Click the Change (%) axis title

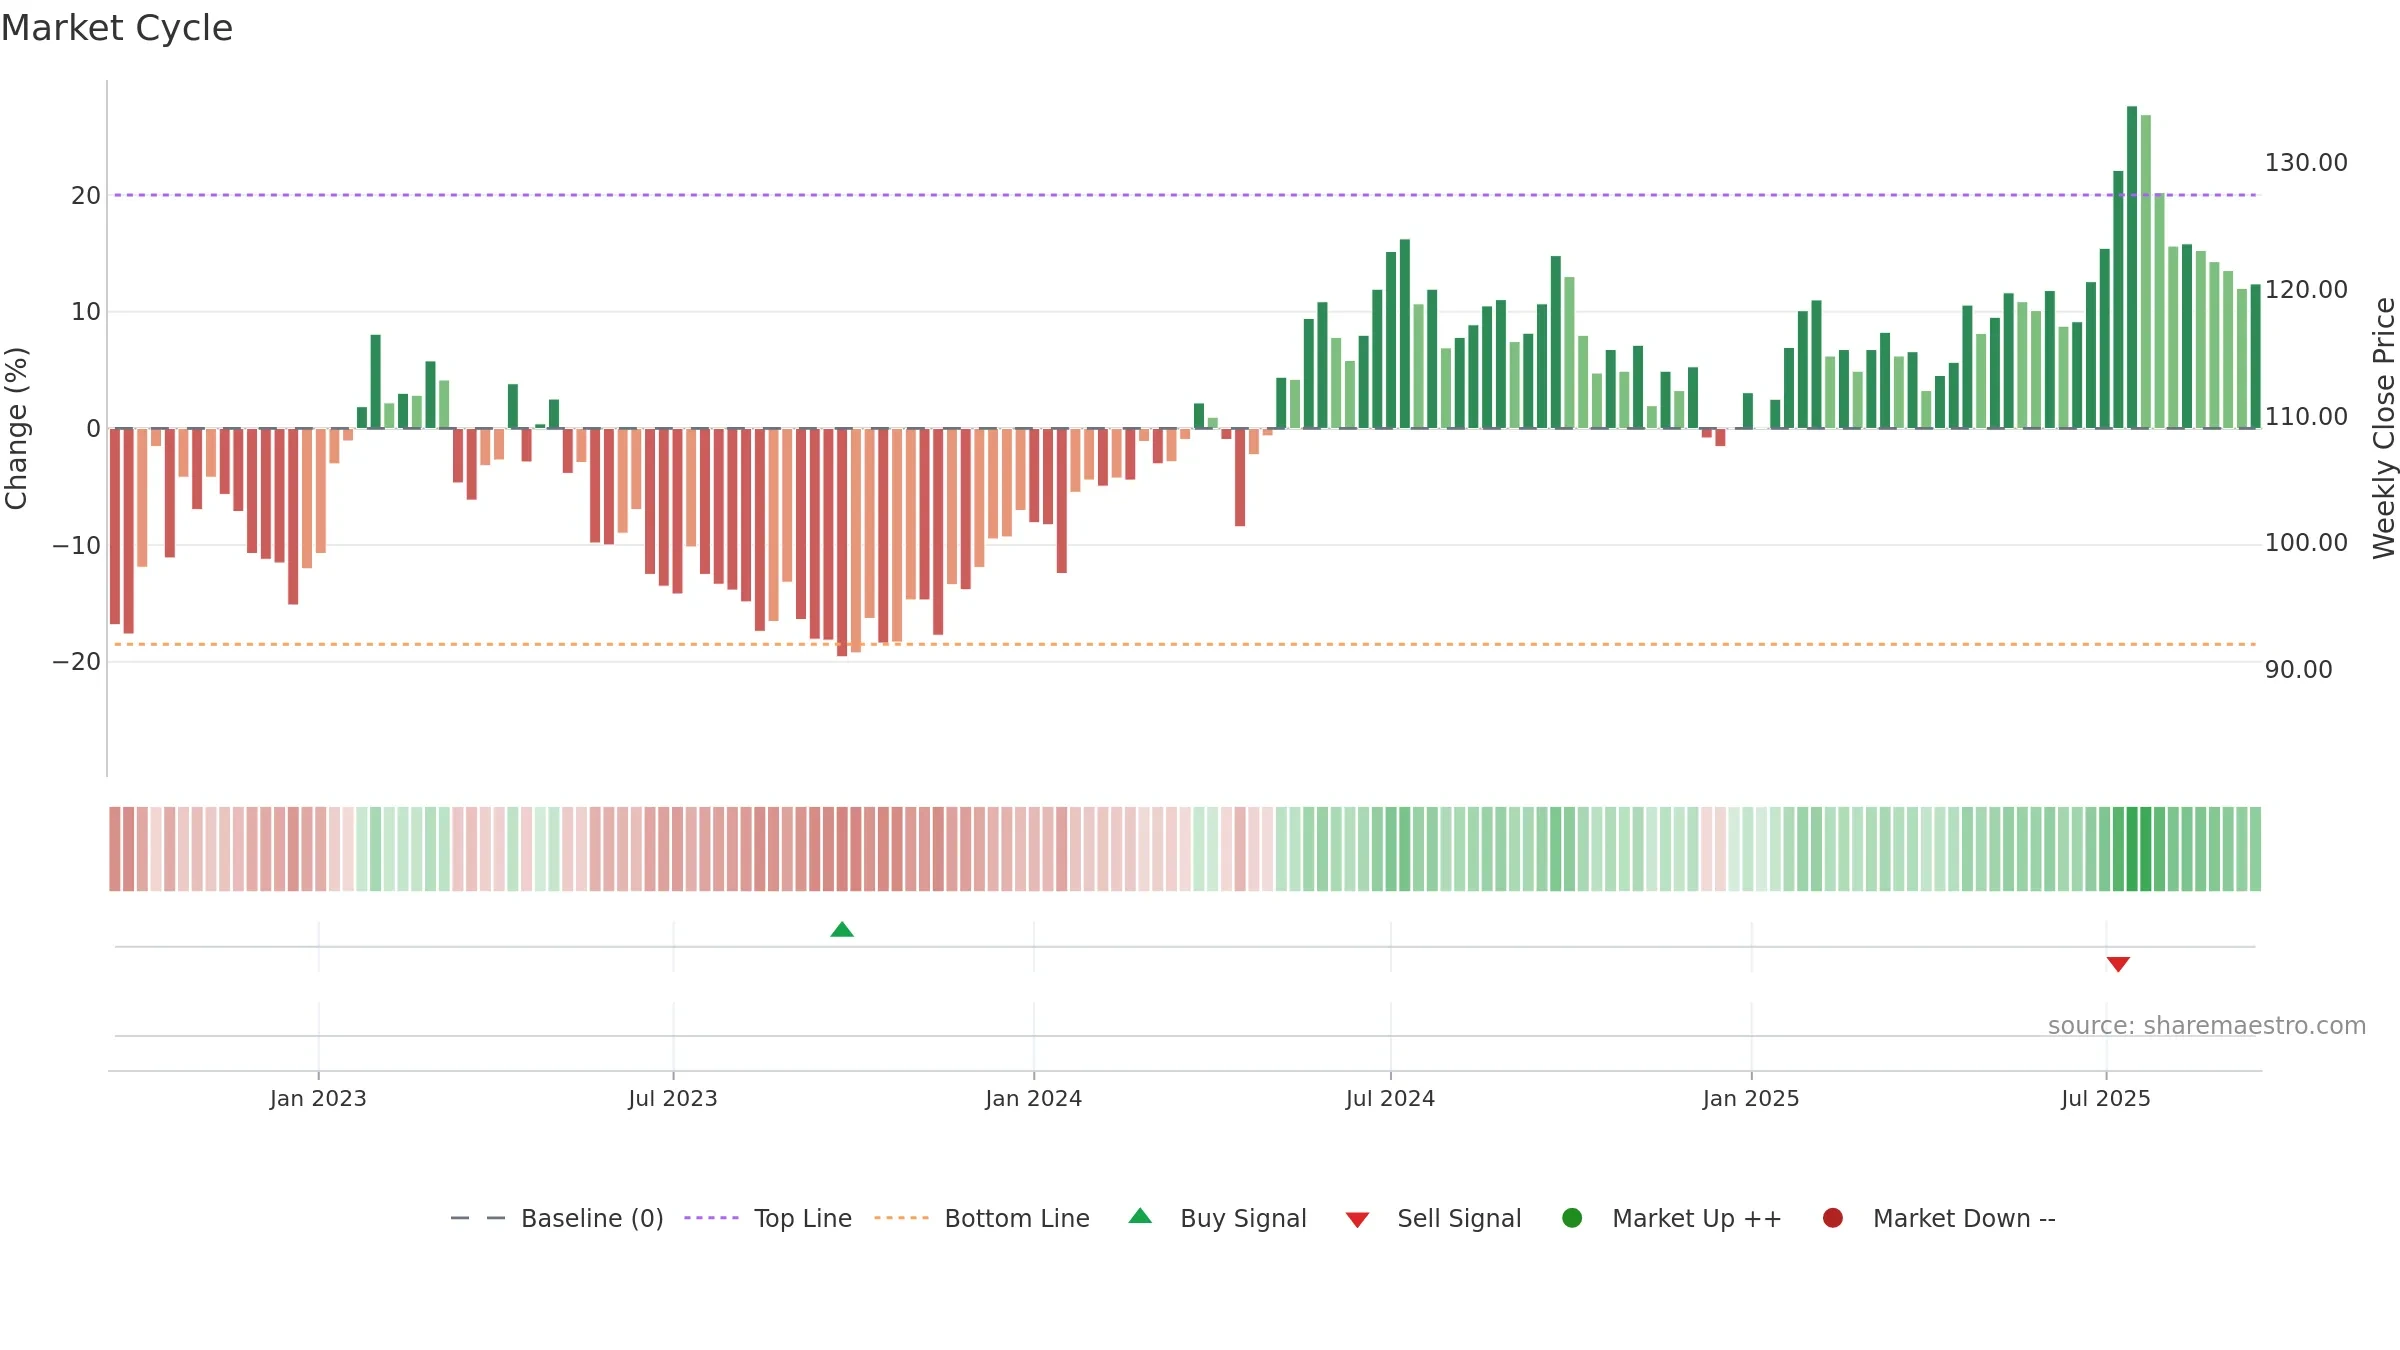point(16,428)
